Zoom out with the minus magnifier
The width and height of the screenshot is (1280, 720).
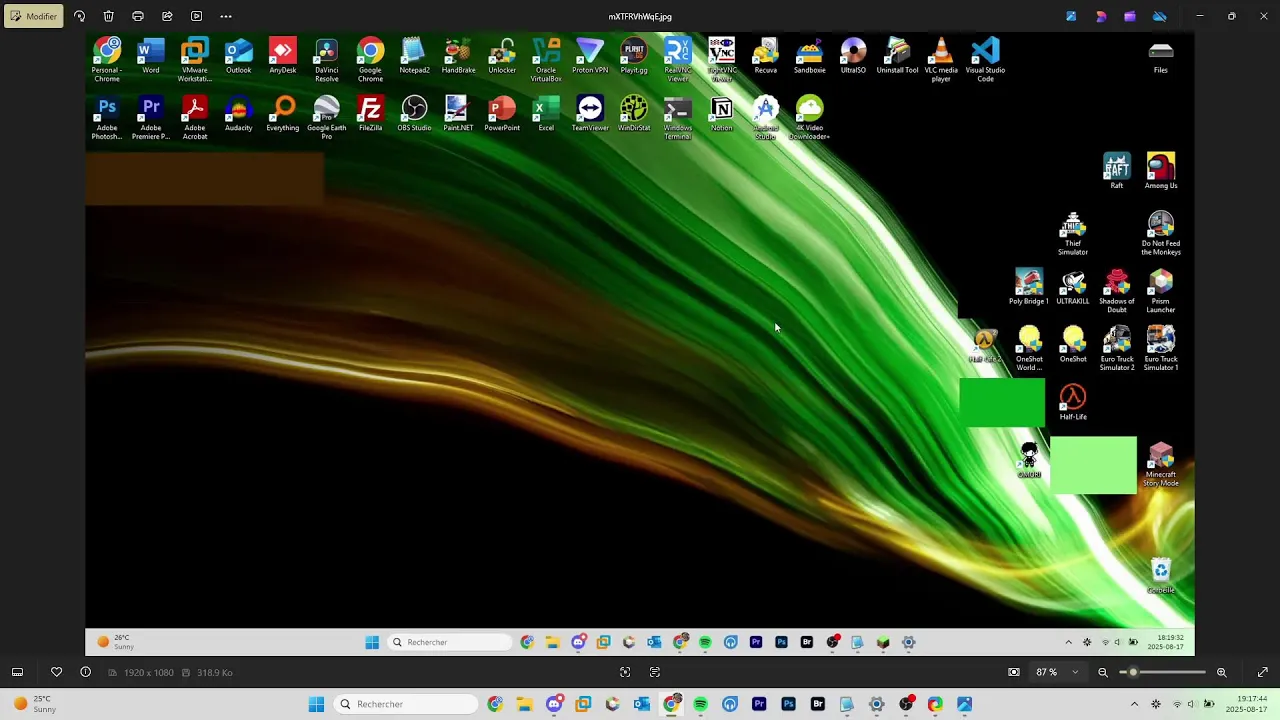click(x=1103, y=672)
